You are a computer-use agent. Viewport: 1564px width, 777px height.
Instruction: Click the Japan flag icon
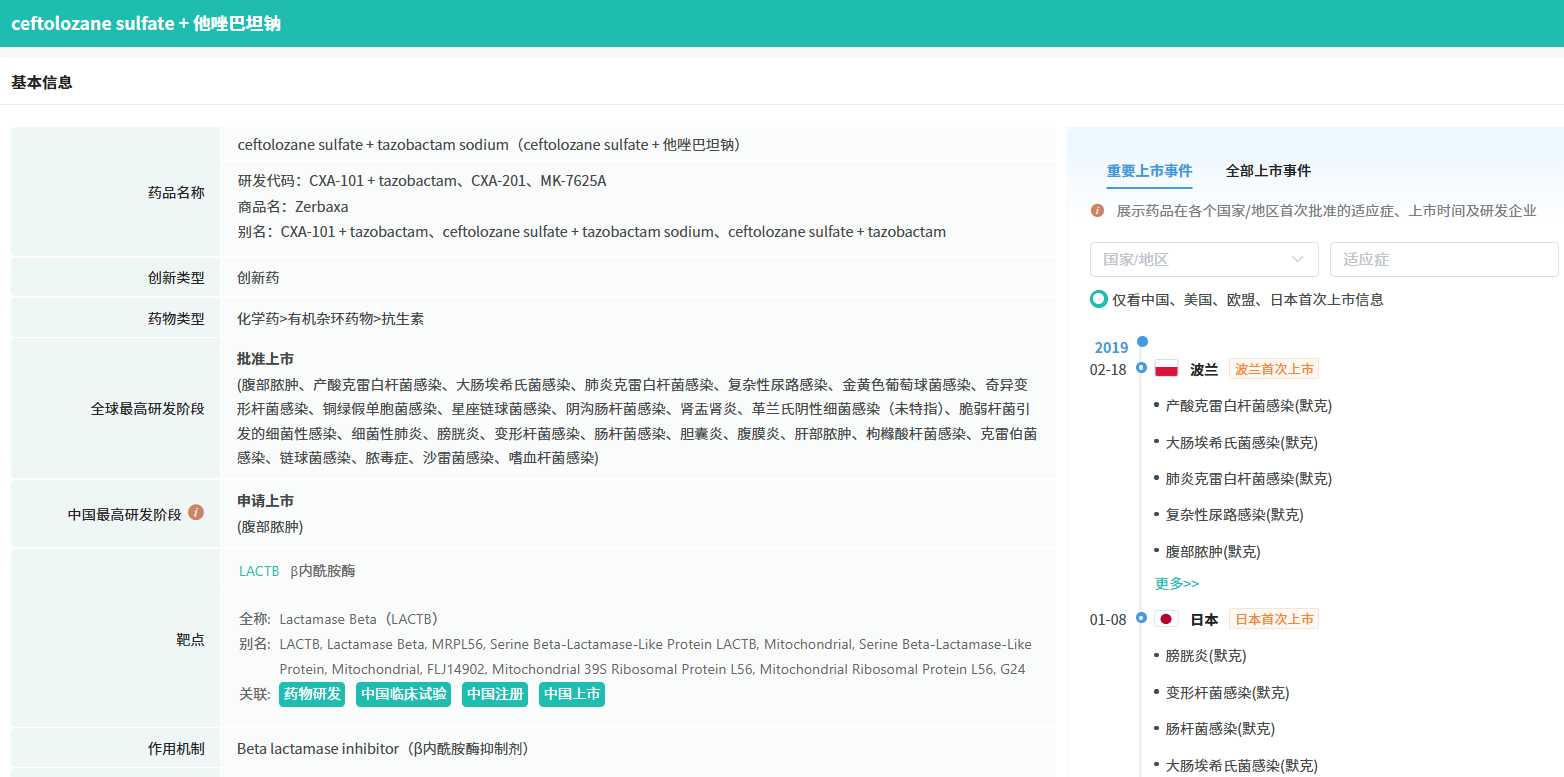pyautogui.click(x=1166, y=619)
